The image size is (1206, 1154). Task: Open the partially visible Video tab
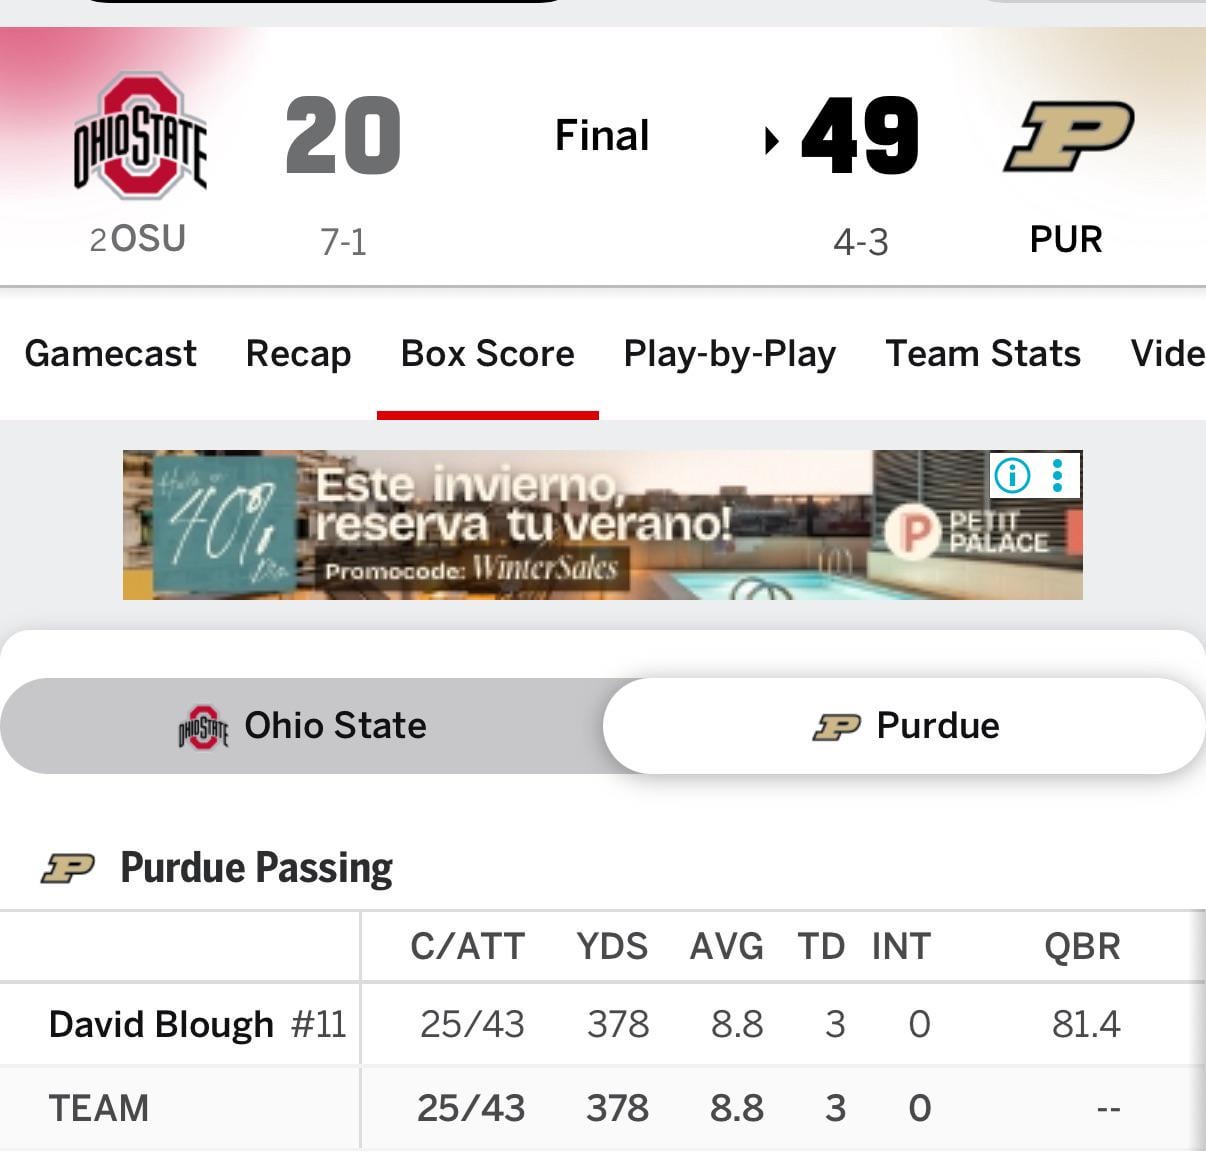pyautogui.click(x=1166, y=354)
